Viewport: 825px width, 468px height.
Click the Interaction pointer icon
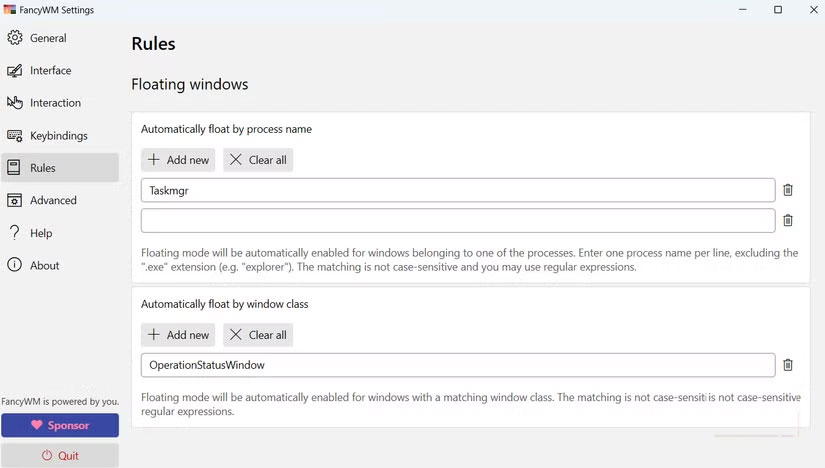point(15,103)
